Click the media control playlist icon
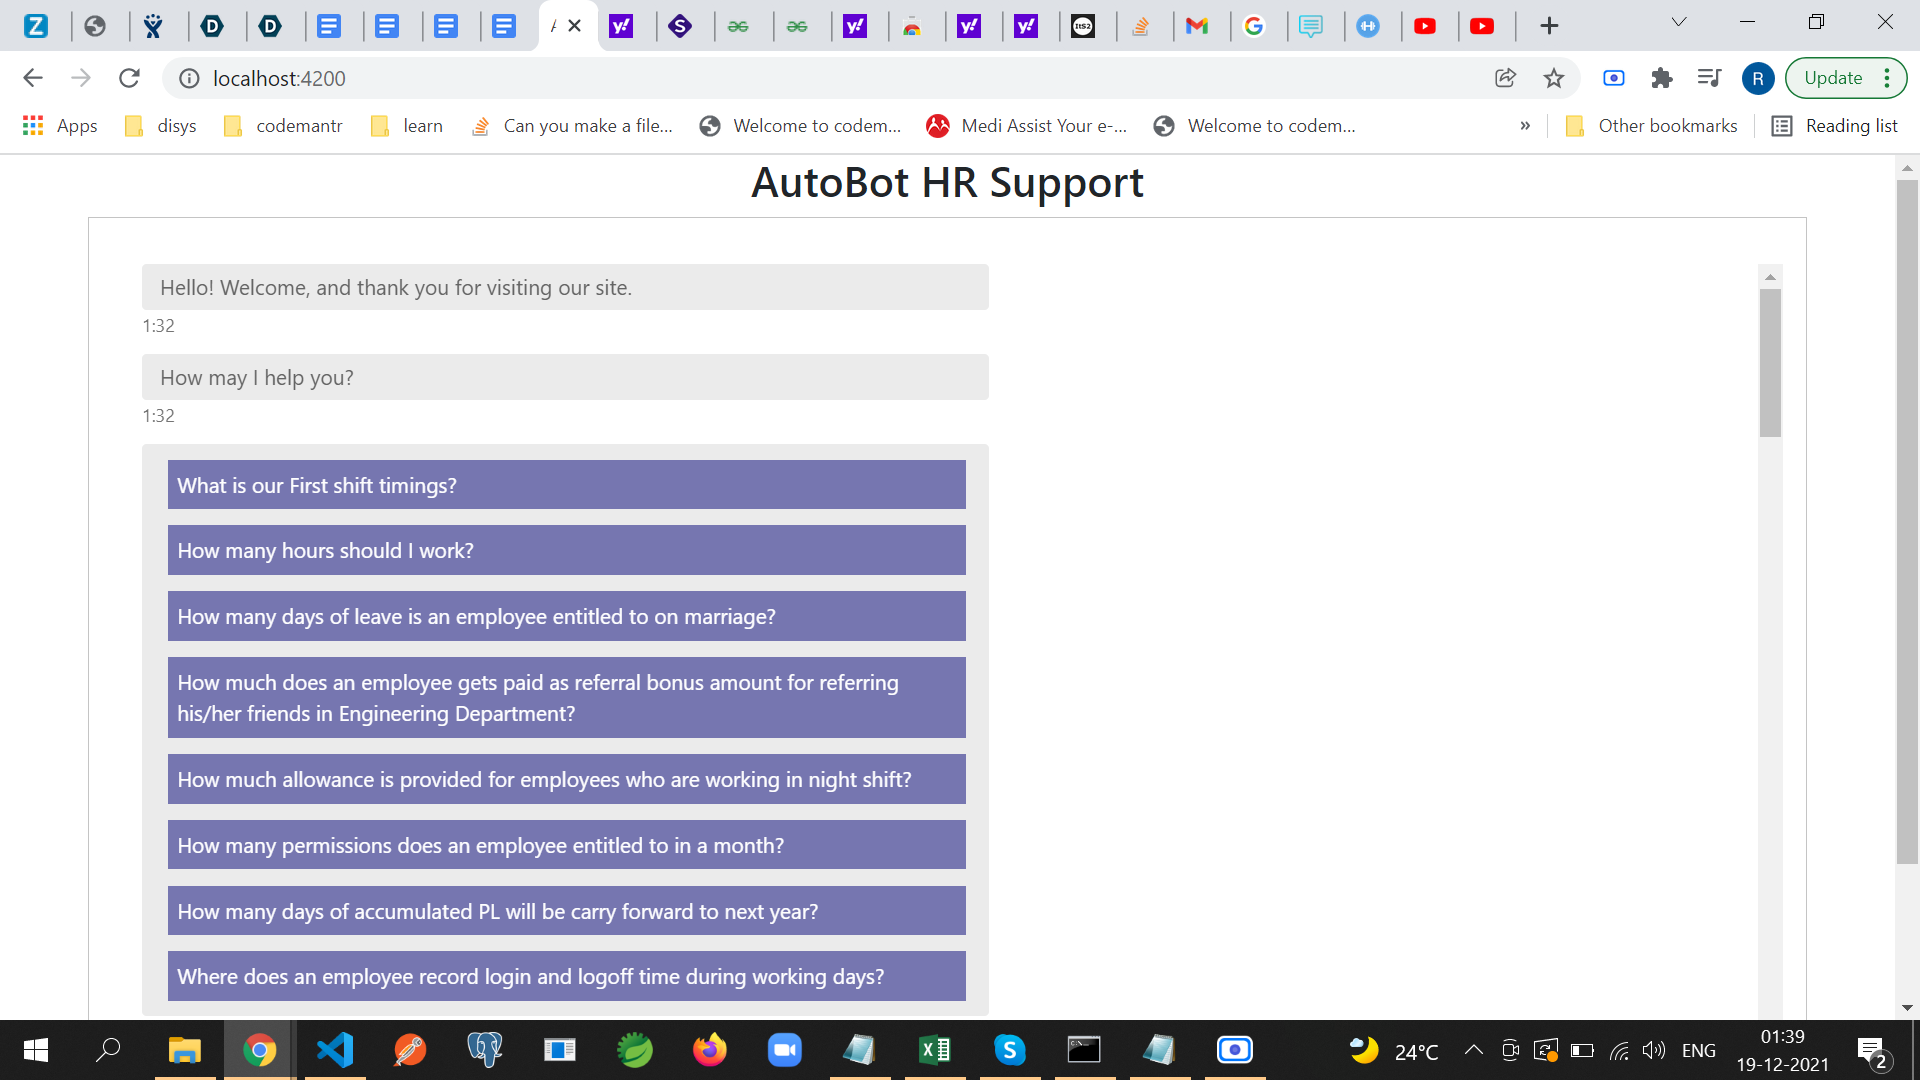Image resolution: width=1920 pixels, height=1080 pixels. pyautogui.click(x=1709, y=78)
